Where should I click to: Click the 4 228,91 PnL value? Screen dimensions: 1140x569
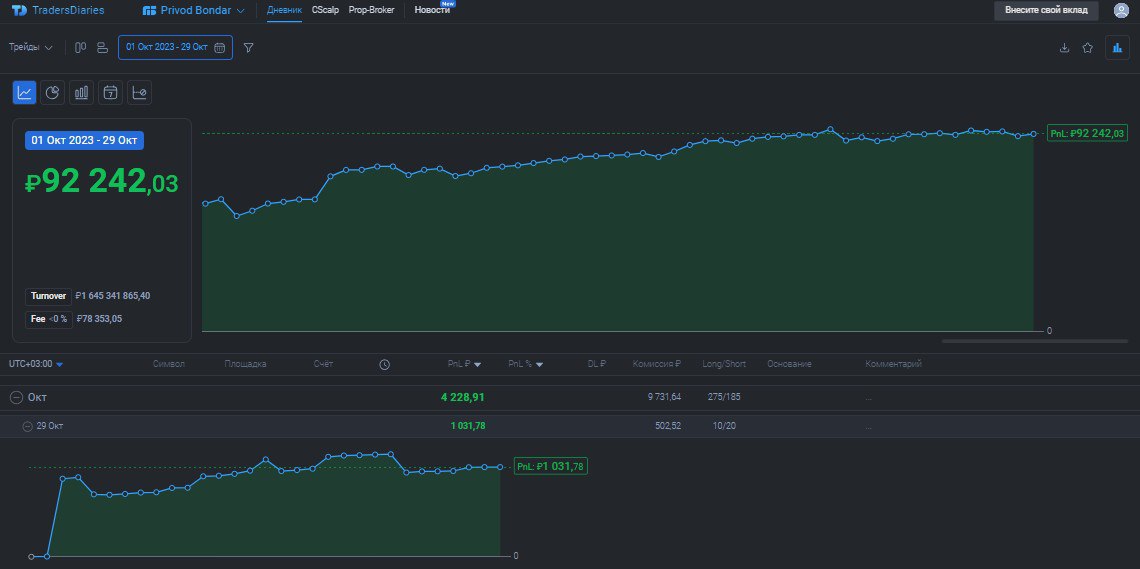(462, 398)
